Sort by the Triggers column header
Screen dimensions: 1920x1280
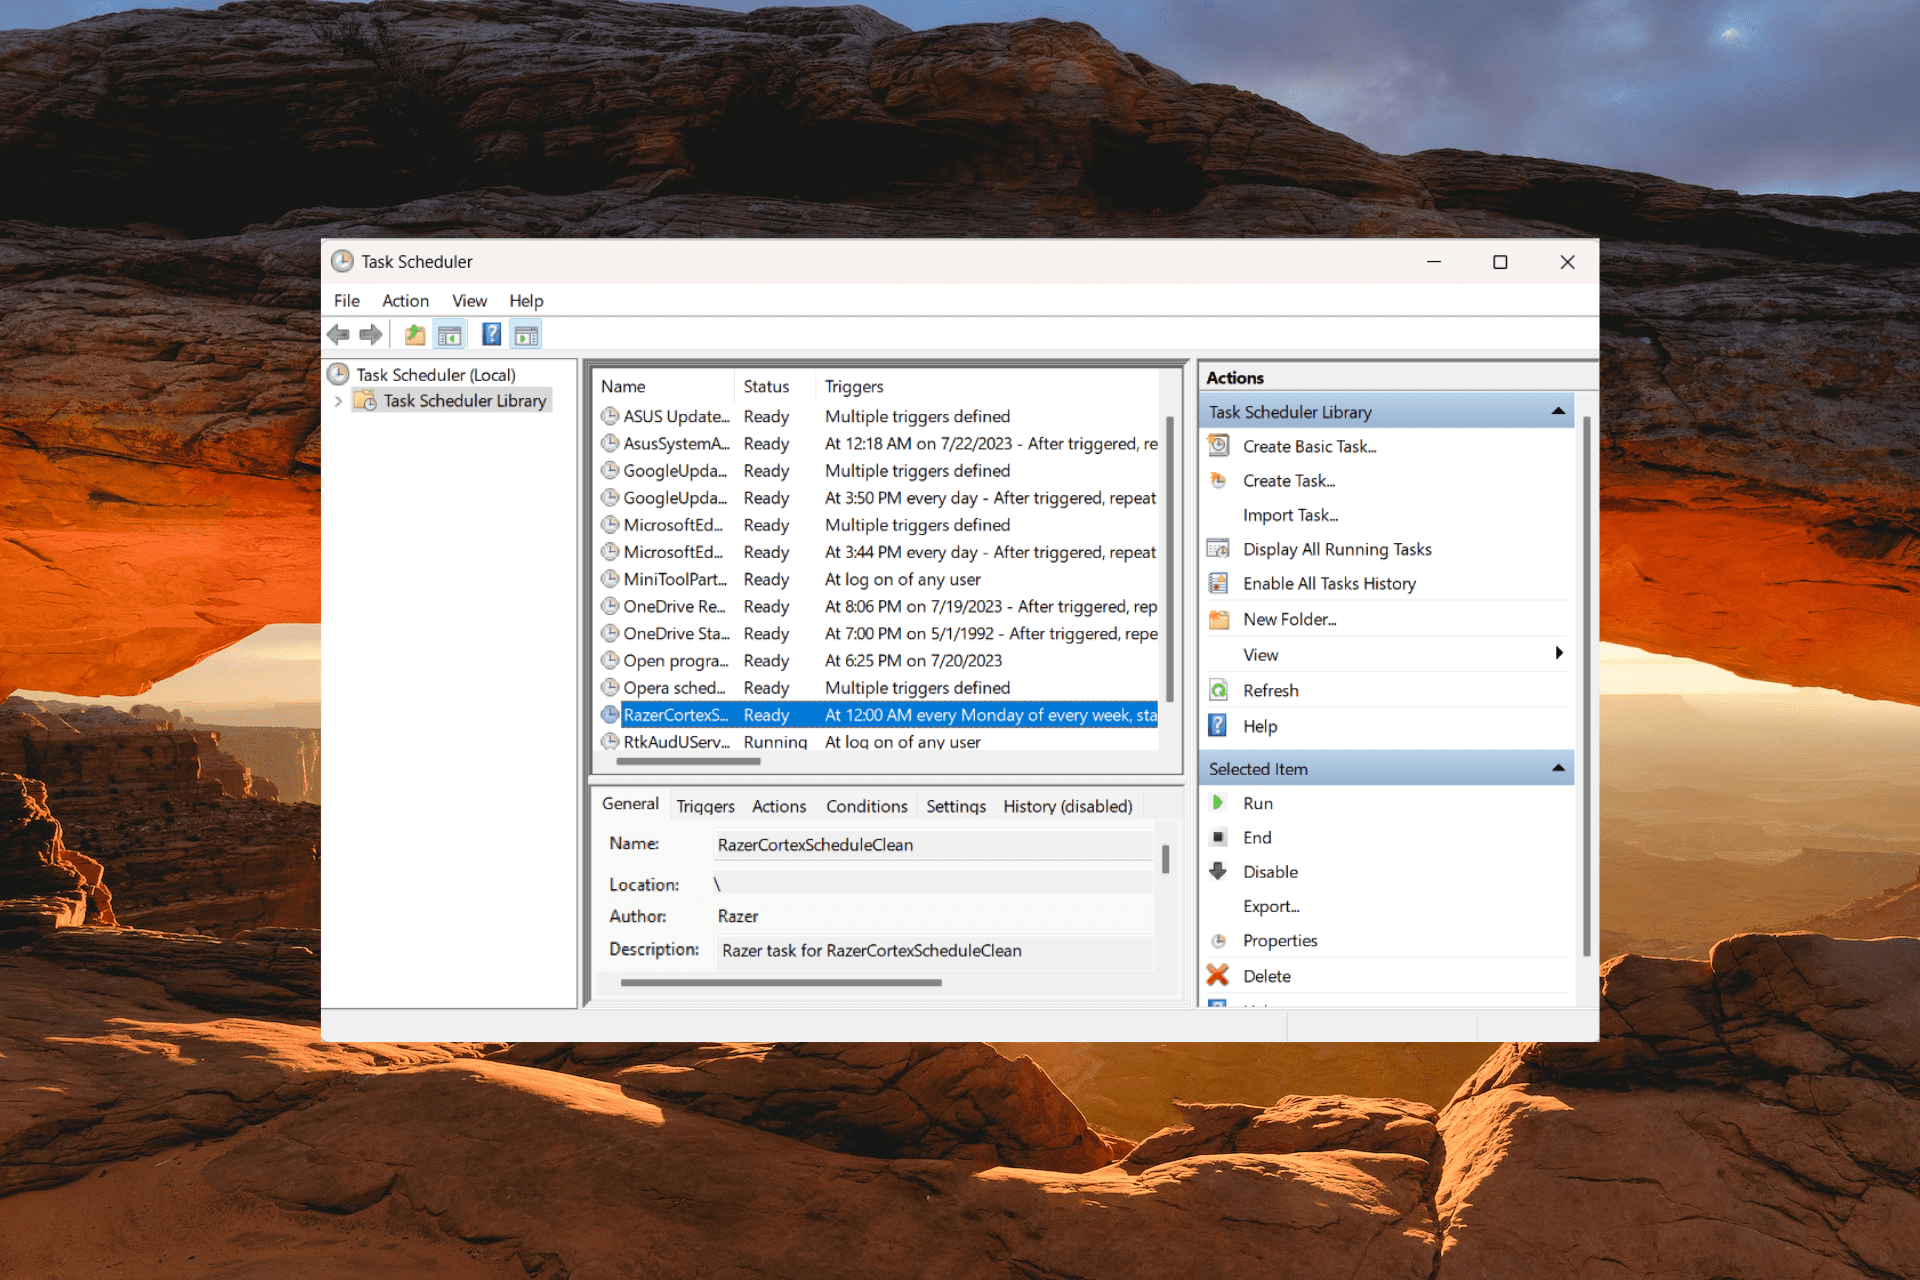click(x=988, y=386)
